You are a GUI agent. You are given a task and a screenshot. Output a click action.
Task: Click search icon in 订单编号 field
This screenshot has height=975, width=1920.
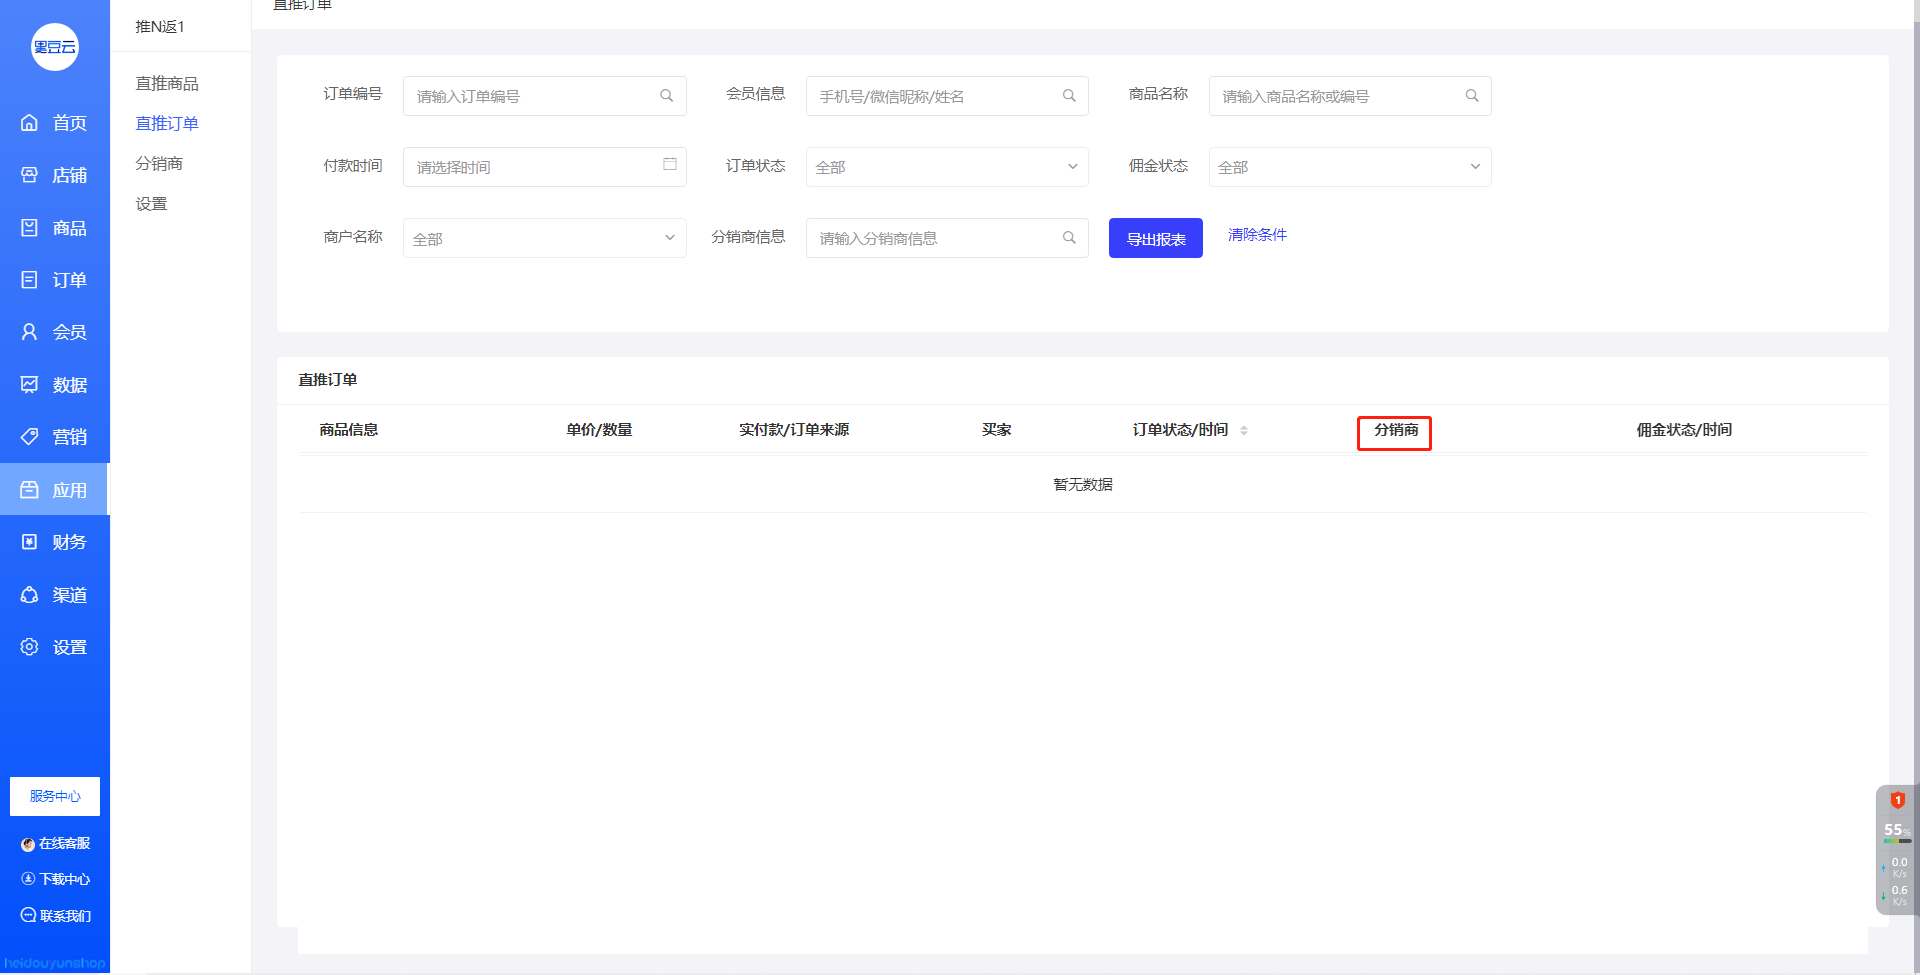[x=666, y=96]
